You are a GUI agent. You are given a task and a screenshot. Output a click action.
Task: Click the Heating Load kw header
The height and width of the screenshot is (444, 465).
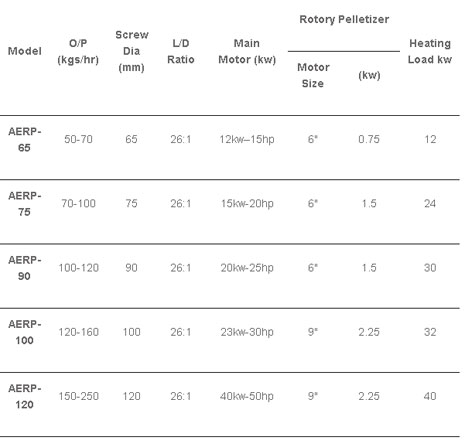(x=430, y=51)
